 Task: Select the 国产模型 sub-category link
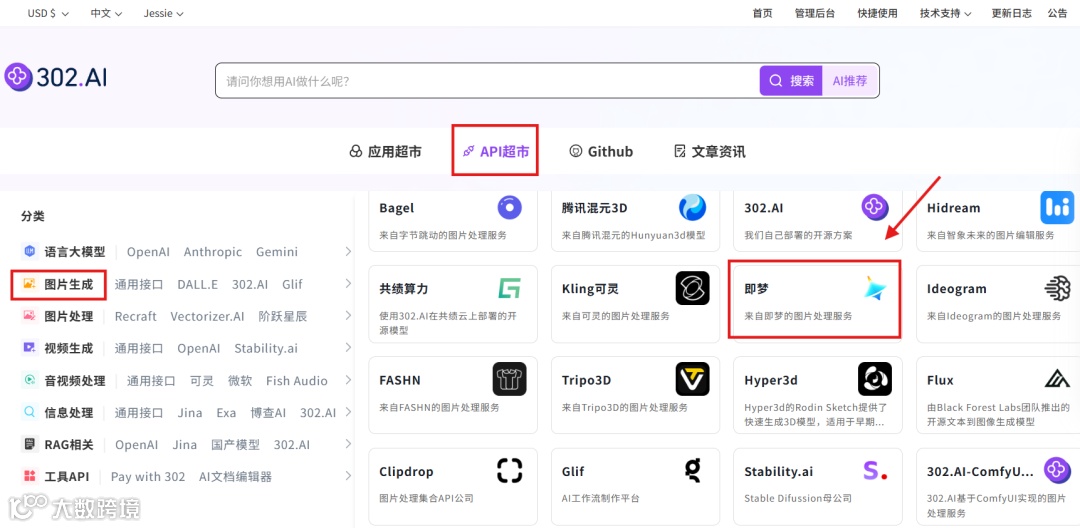(236, 445)
